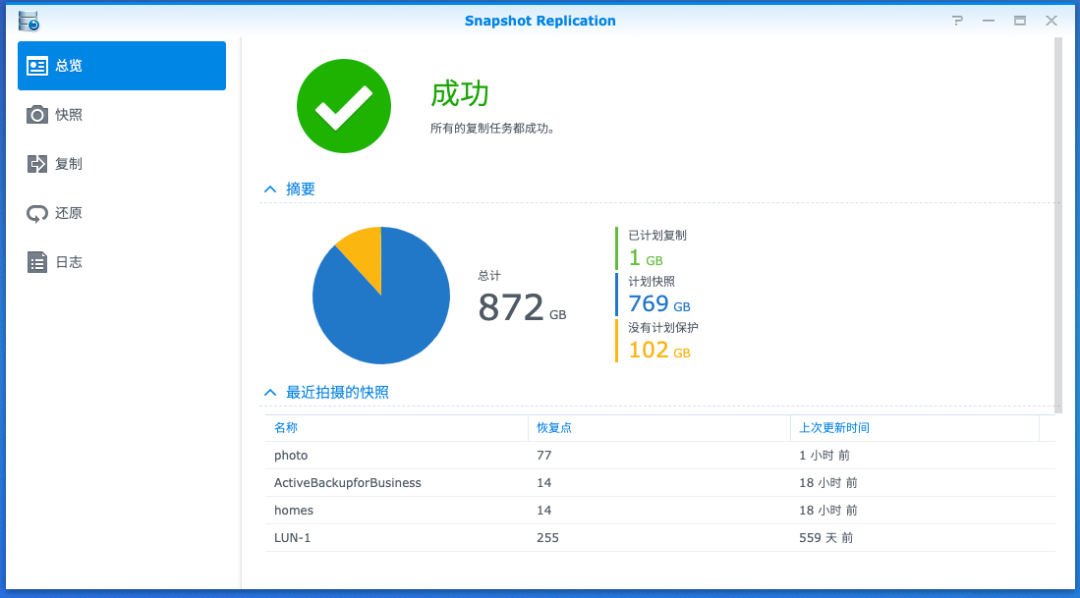Sort by Name (名称) column header
The image size is (1080, 598).
tap(286, 428)
